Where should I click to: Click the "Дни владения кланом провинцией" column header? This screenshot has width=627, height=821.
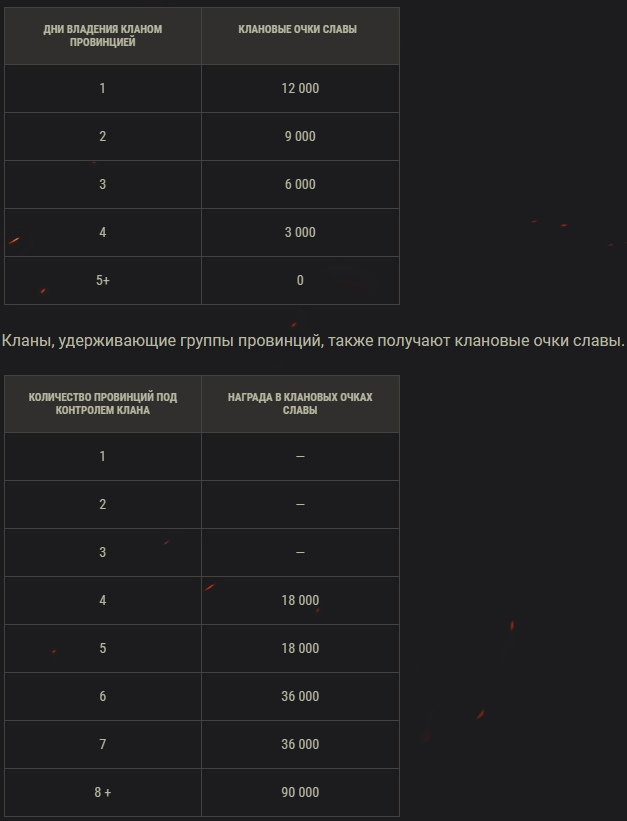103,36
